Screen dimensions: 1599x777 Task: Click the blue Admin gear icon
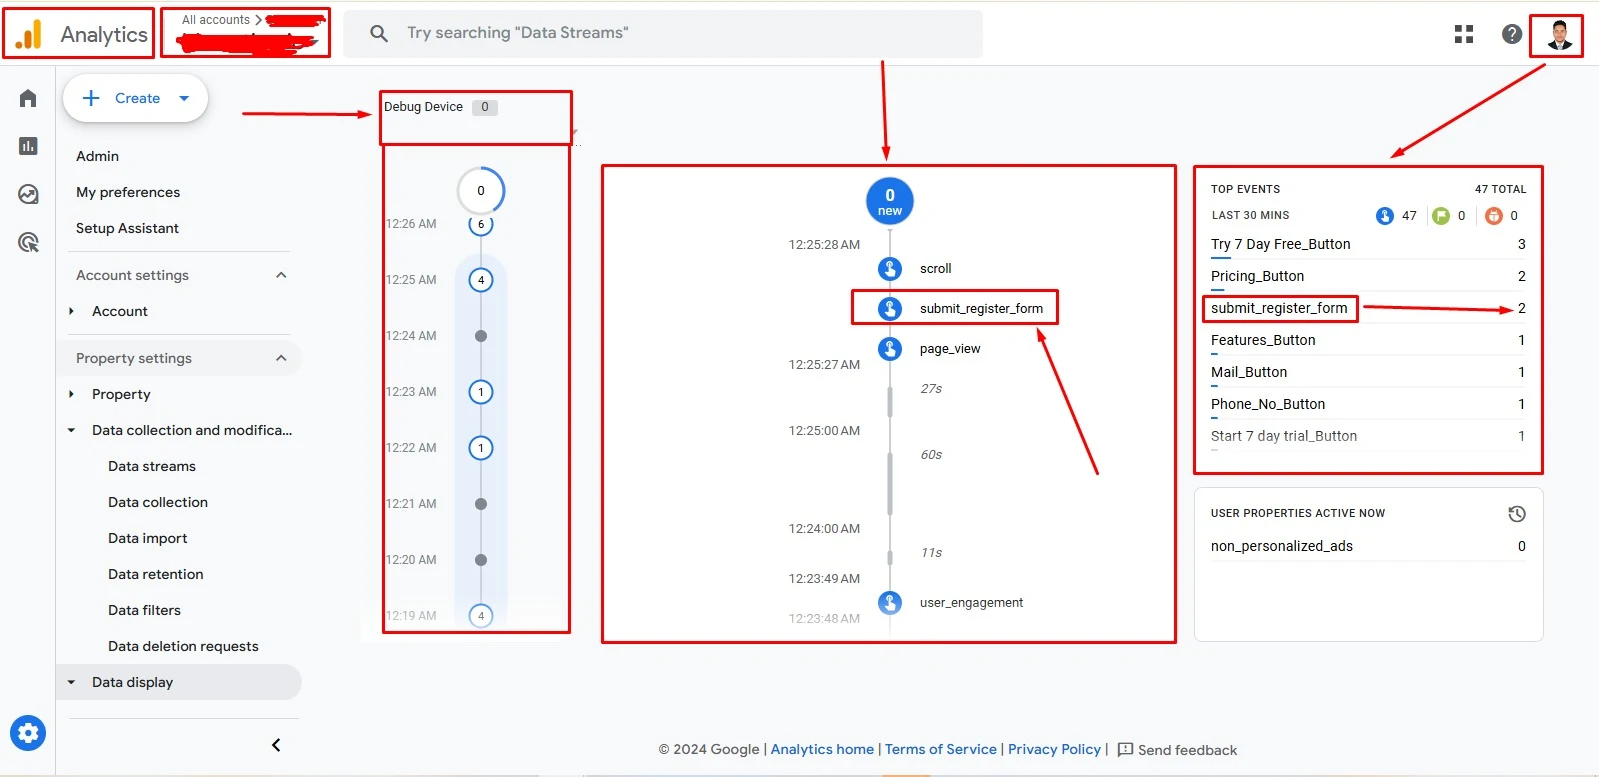[28, 733]
